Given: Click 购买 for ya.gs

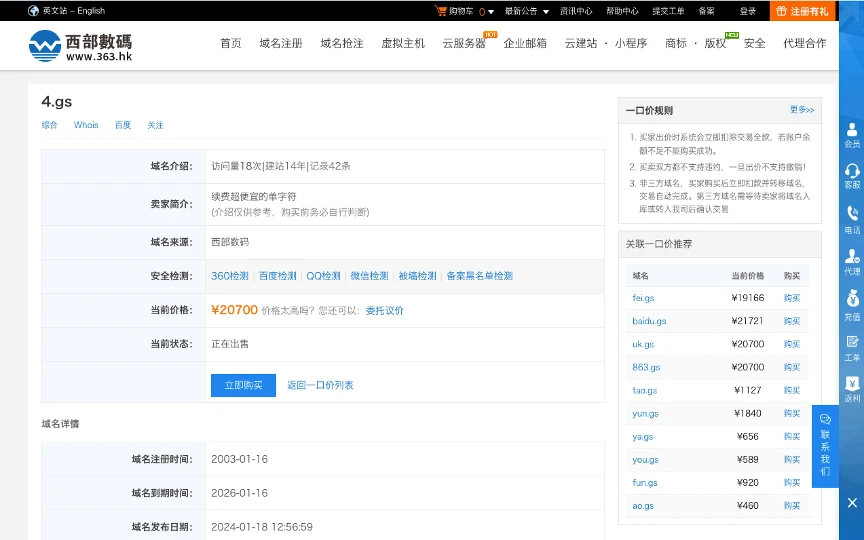Looking at the screenshot, I should [792, 436].
